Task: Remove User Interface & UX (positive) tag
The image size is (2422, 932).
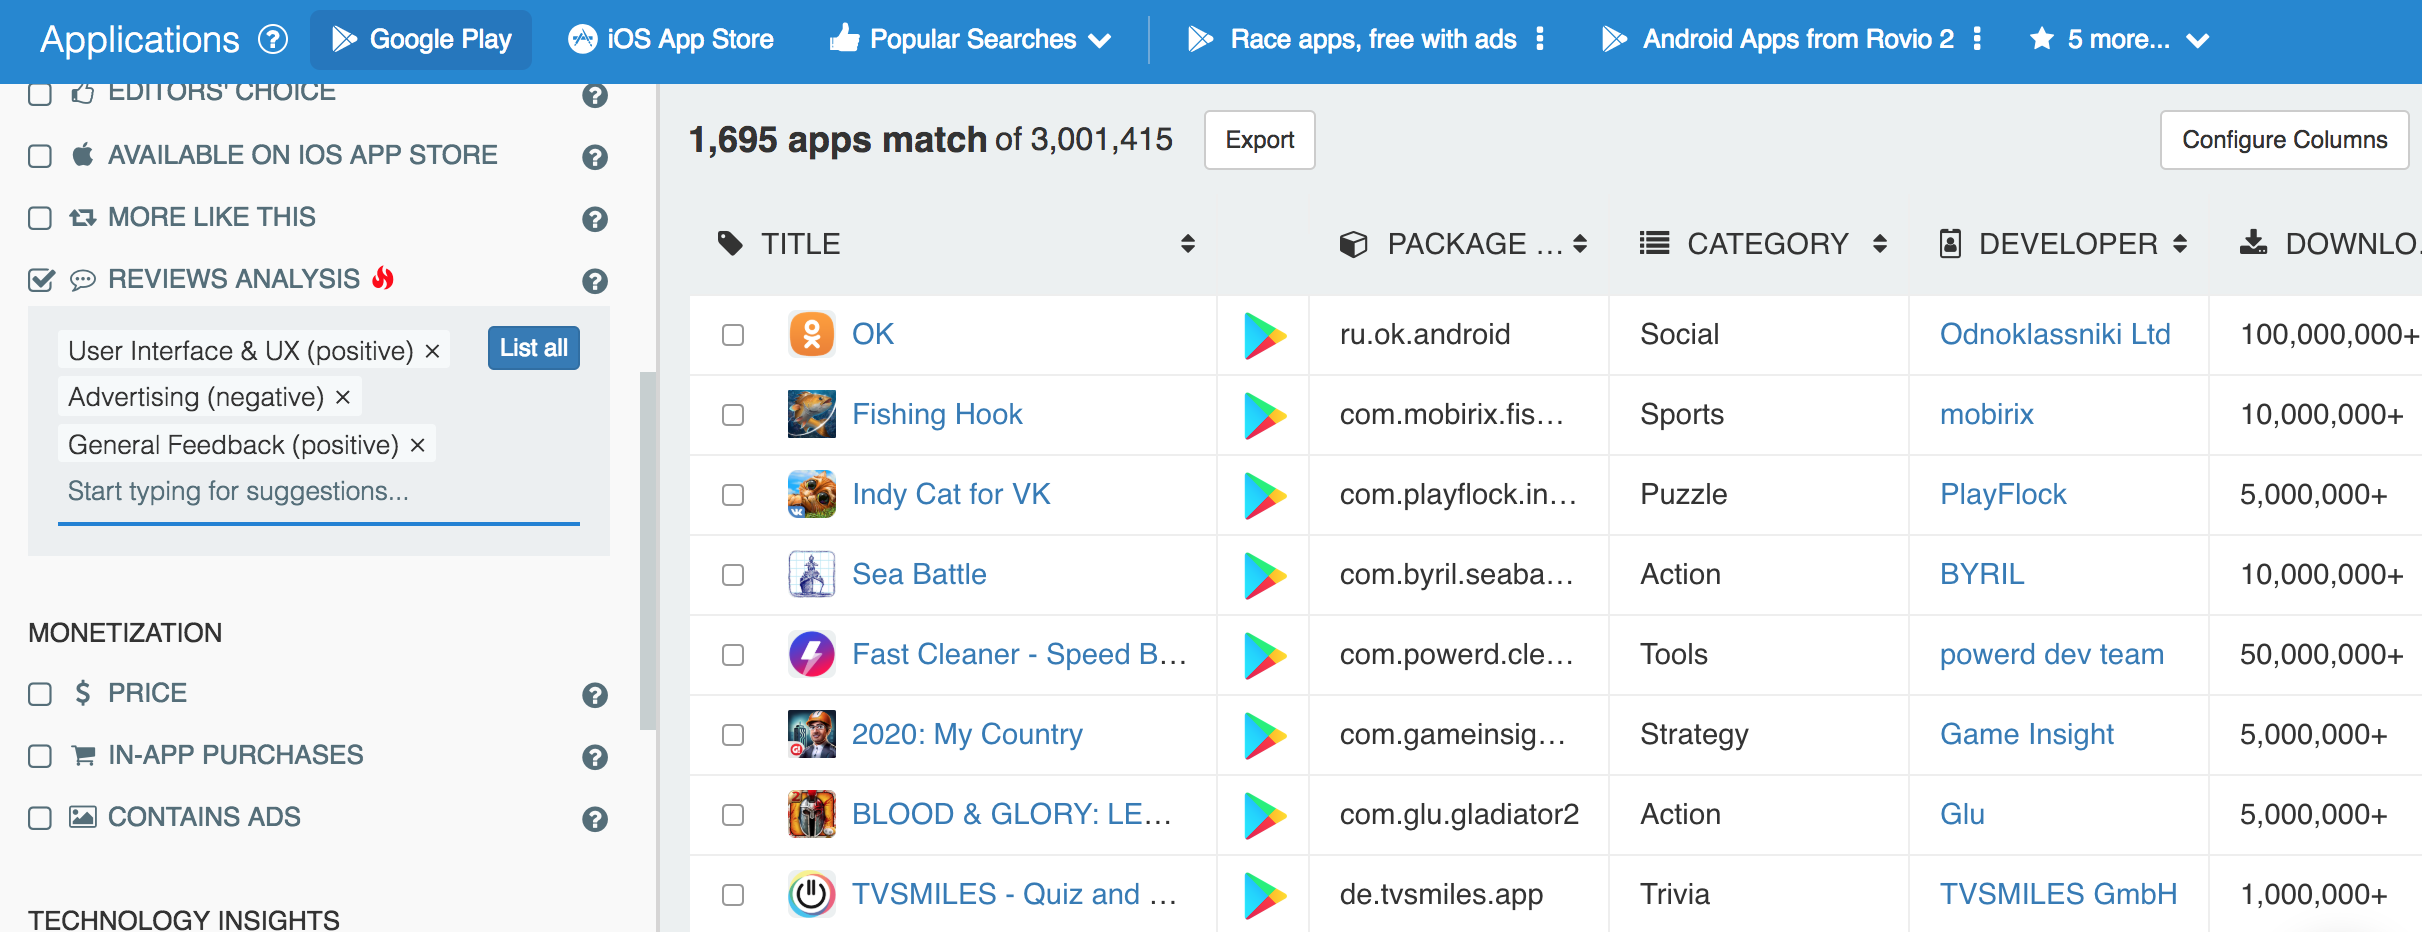Action: [432, 351]
